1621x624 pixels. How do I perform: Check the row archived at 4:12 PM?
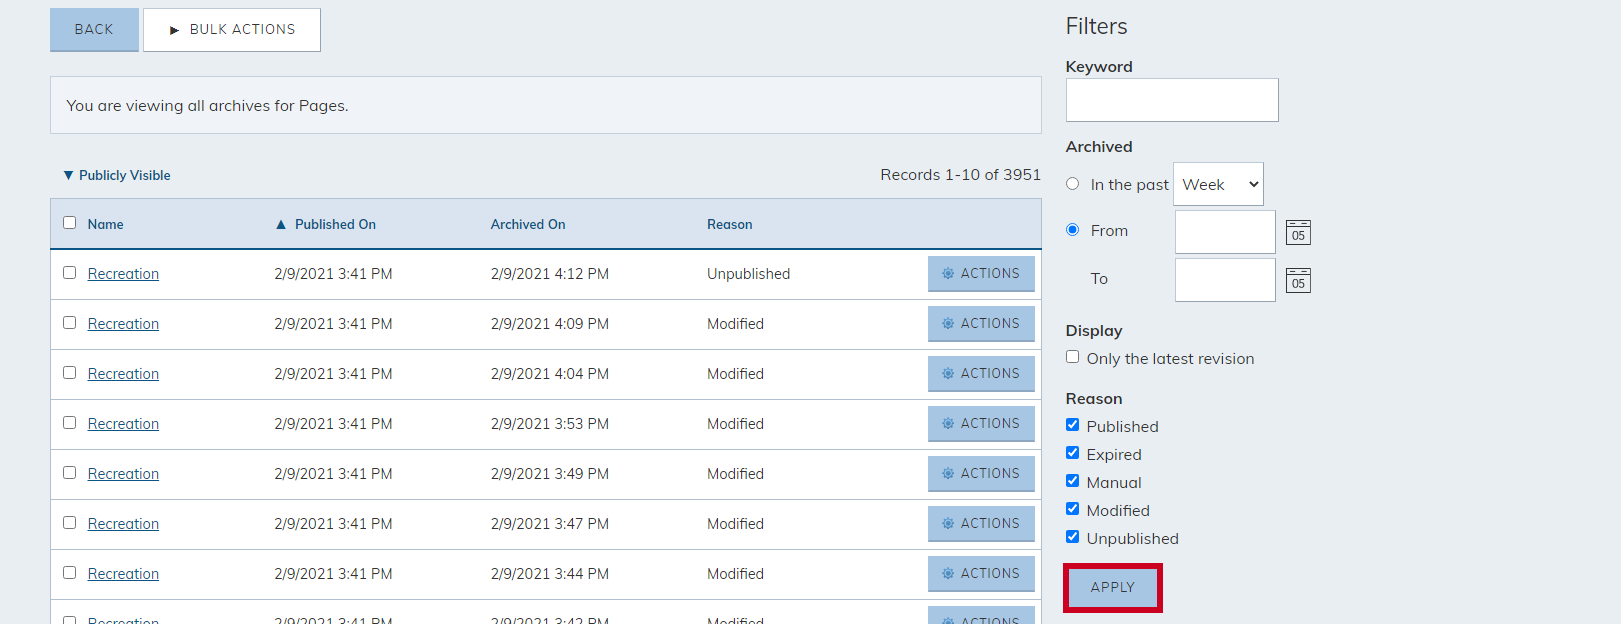click(69, 273)
